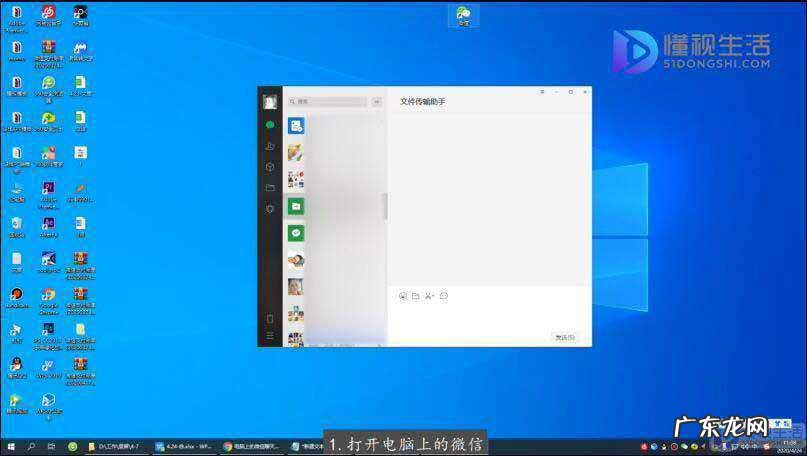Image resolution: width=807 pixels, height=456 pixels.
Task: Open the emoji picker in chat toolbar
Action: click(403, 296)
